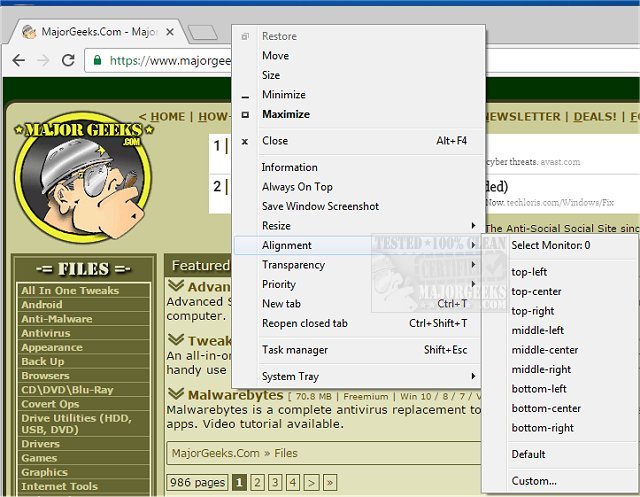
Task: Open Games files category
Action: pos(83,458)
